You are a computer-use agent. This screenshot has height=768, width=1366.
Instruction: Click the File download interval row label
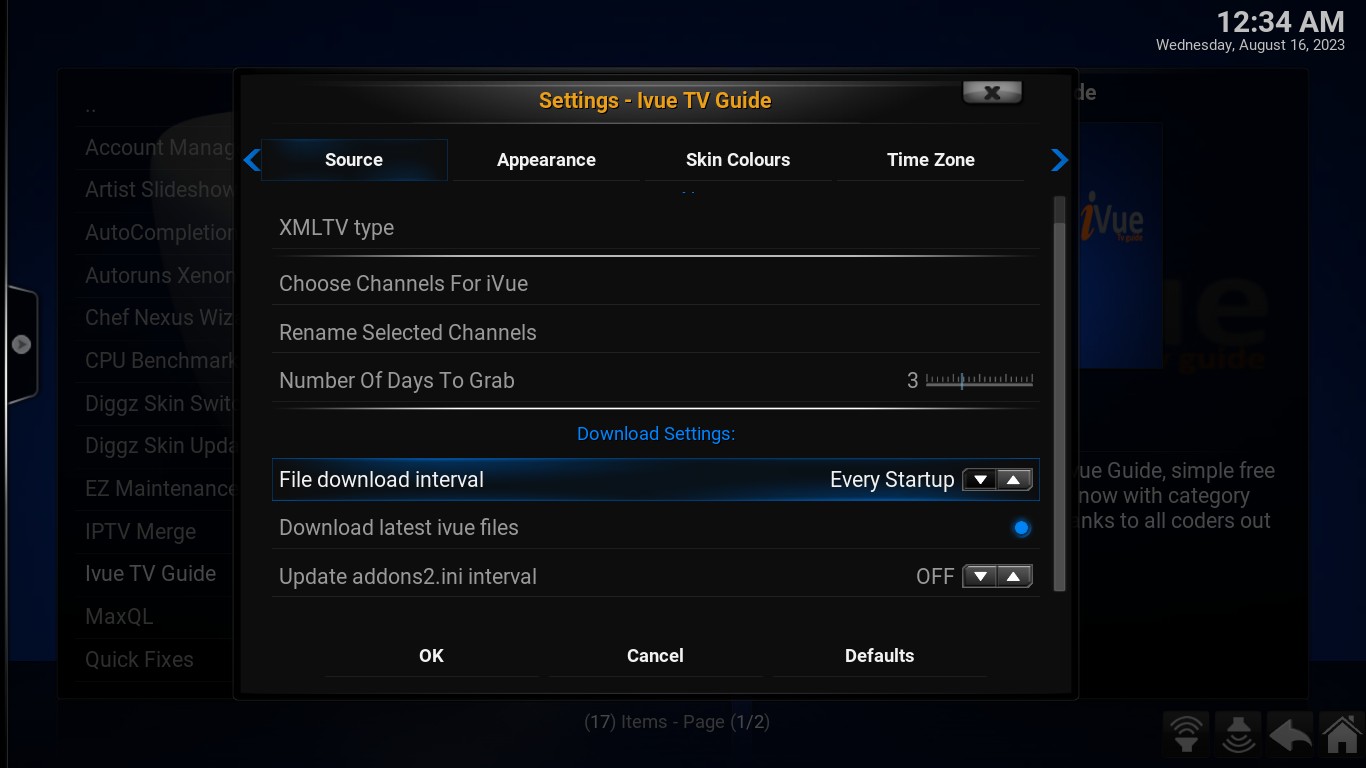click(x=381, y=480)
